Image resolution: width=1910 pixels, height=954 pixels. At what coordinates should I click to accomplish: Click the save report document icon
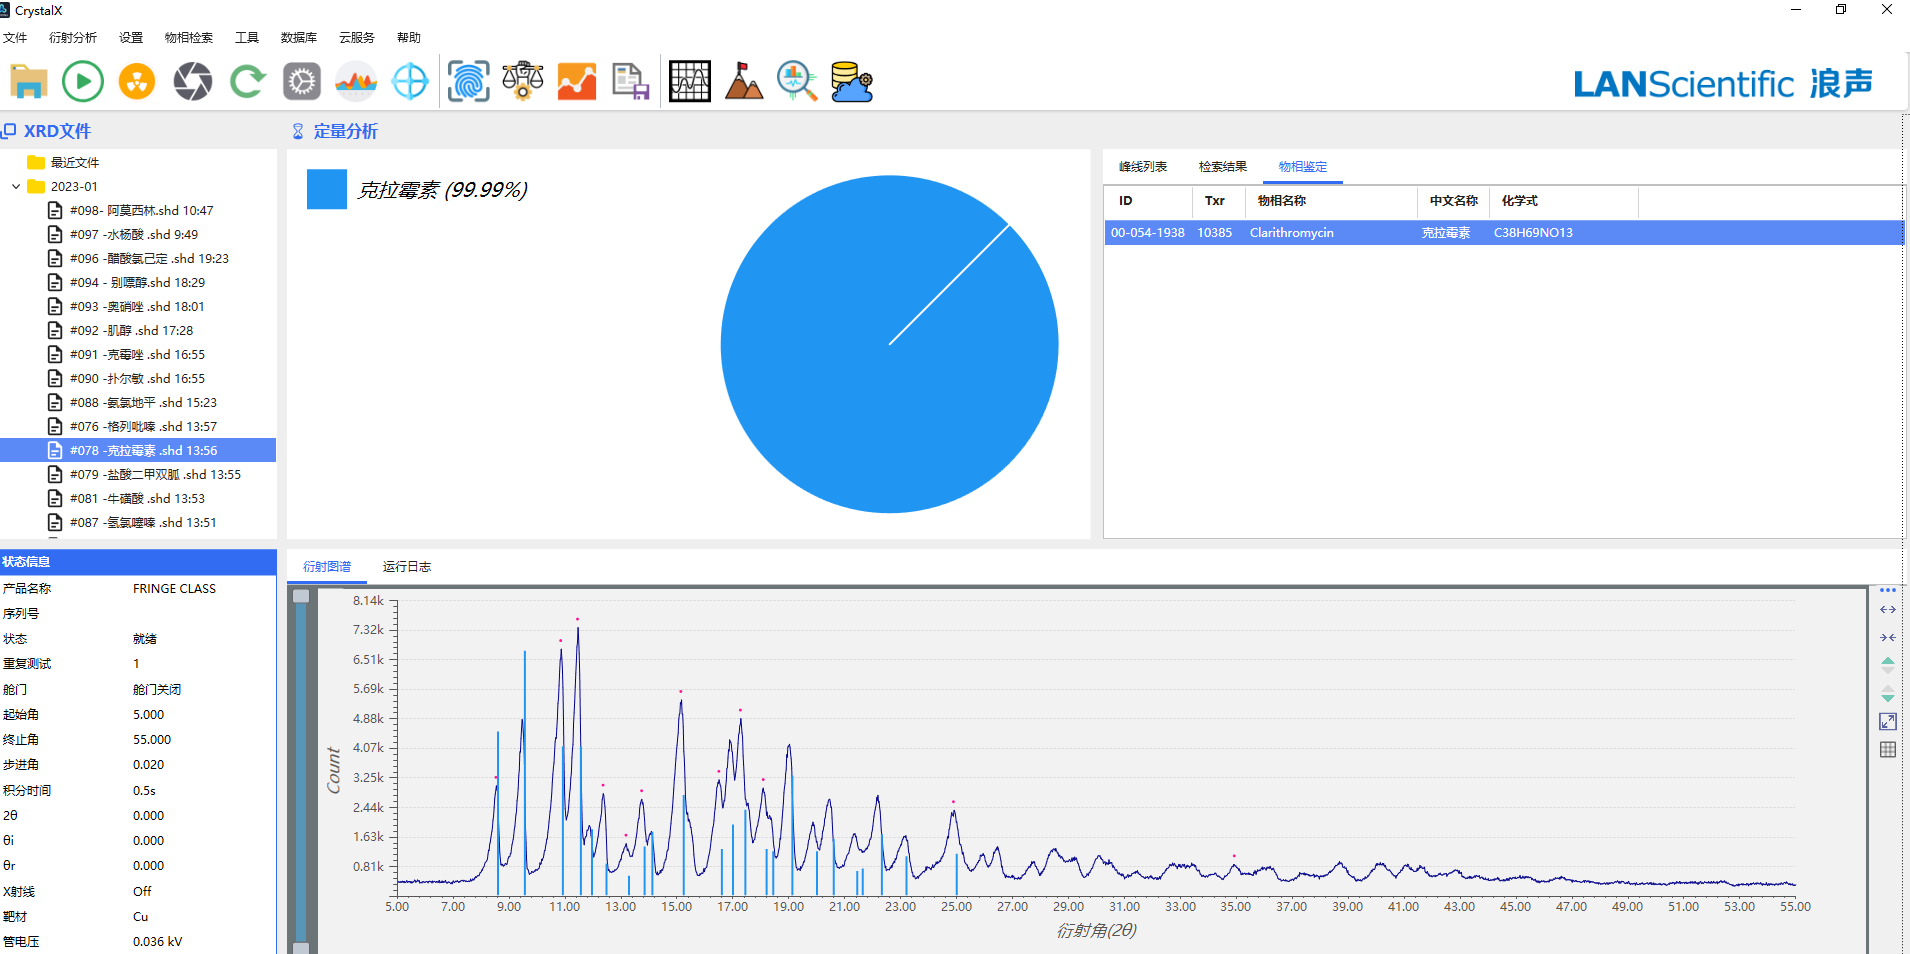630,82
